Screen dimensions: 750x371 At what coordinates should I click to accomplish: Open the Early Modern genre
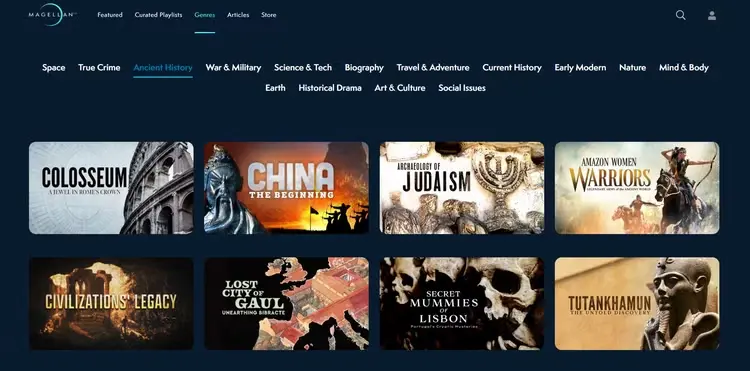pyautogui.click(x=580, y=67)
